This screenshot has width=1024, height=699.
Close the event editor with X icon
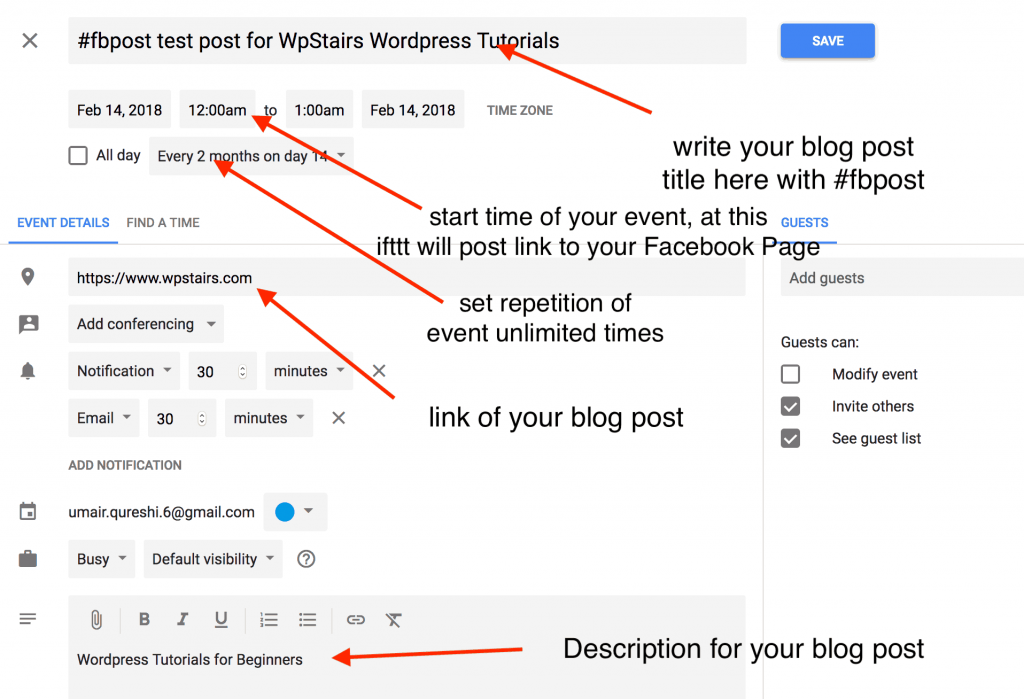pos(29,41)
